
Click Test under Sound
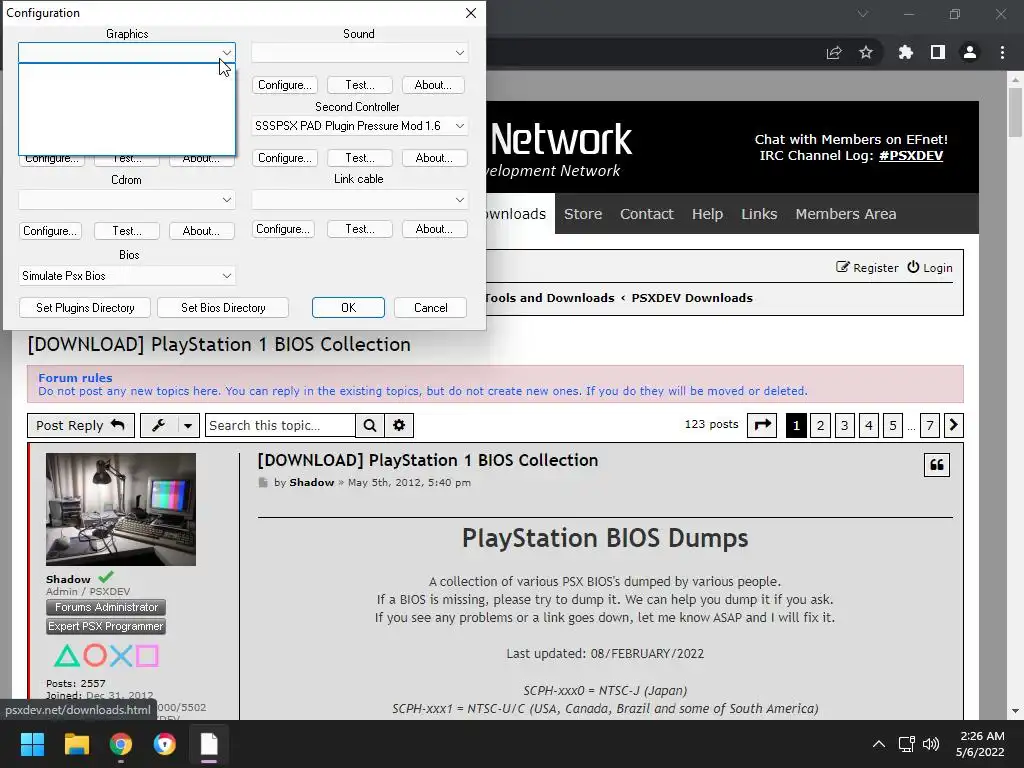(360, 85)
